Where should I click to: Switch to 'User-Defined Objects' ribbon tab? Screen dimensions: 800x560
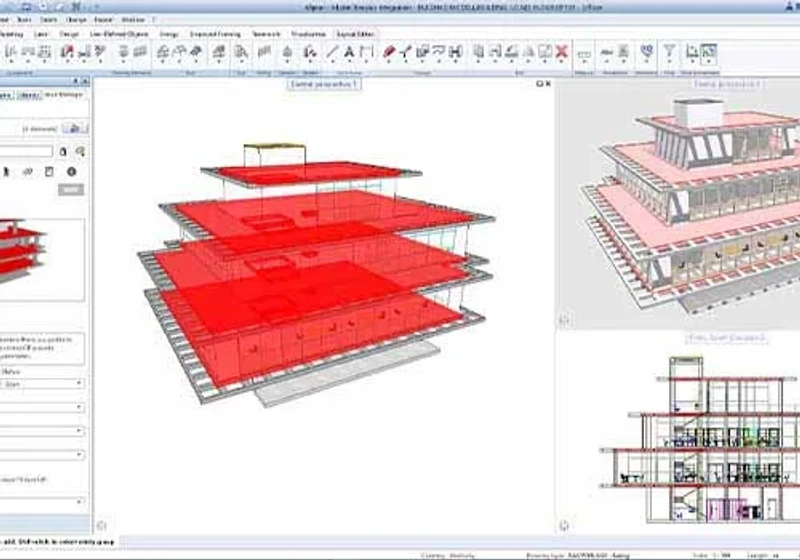[x=119, y=34]
